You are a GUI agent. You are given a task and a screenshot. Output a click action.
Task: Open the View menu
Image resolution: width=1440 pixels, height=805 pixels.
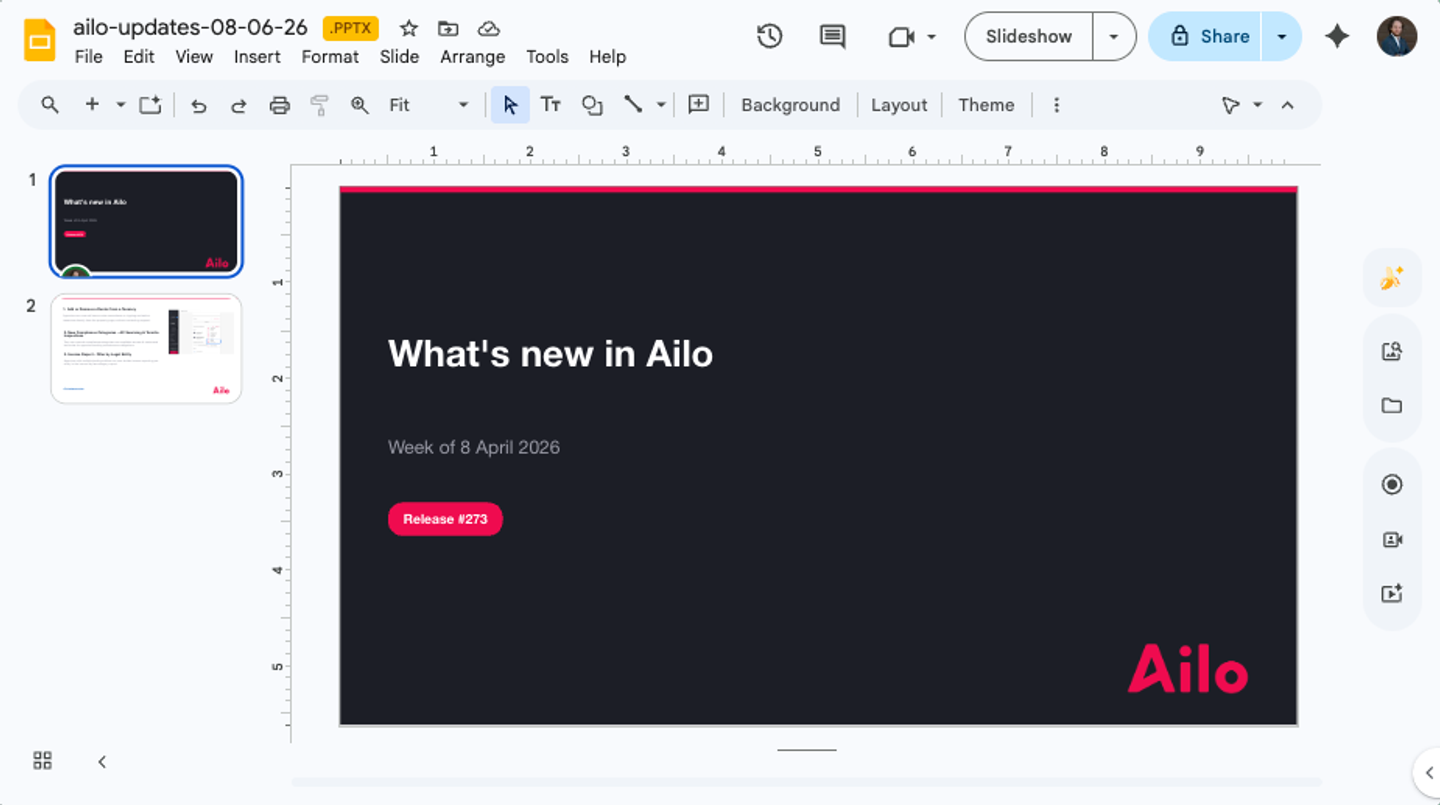194,57
